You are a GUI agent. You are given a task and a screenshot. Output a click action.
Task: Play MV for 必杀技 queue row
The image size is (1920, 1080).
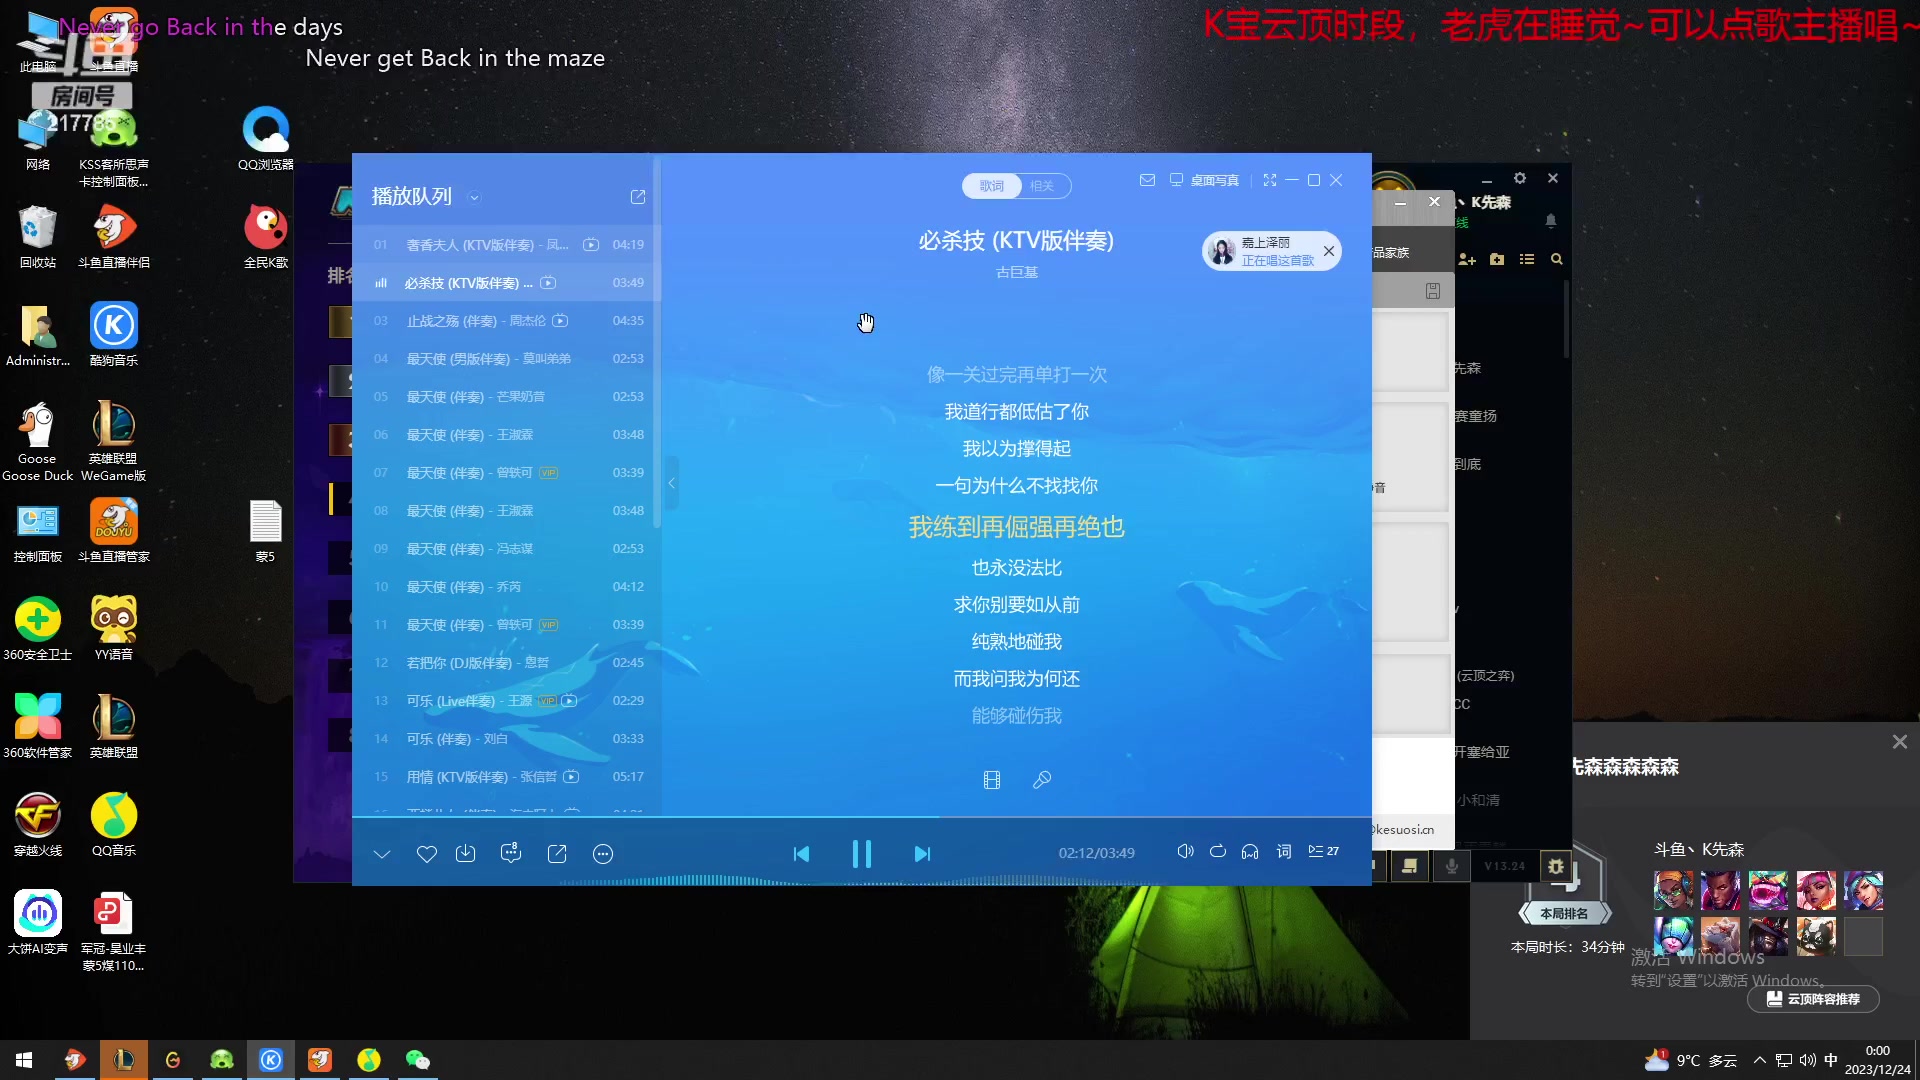(548, 283)
